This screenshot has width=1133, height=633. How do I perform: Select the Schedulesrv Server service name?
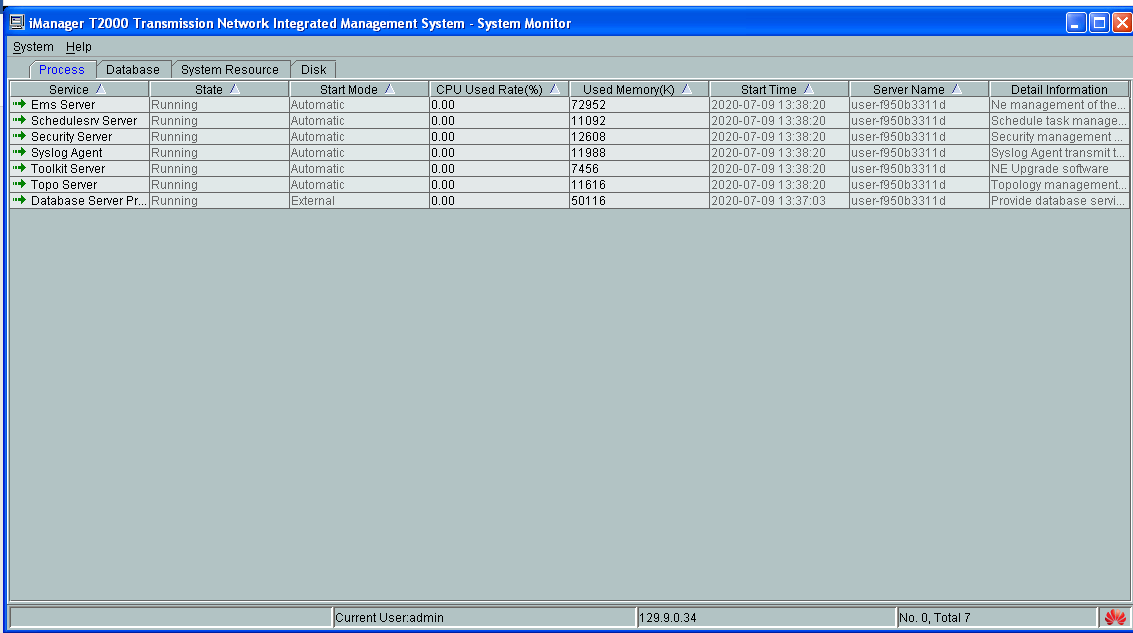tap(84, 121)
